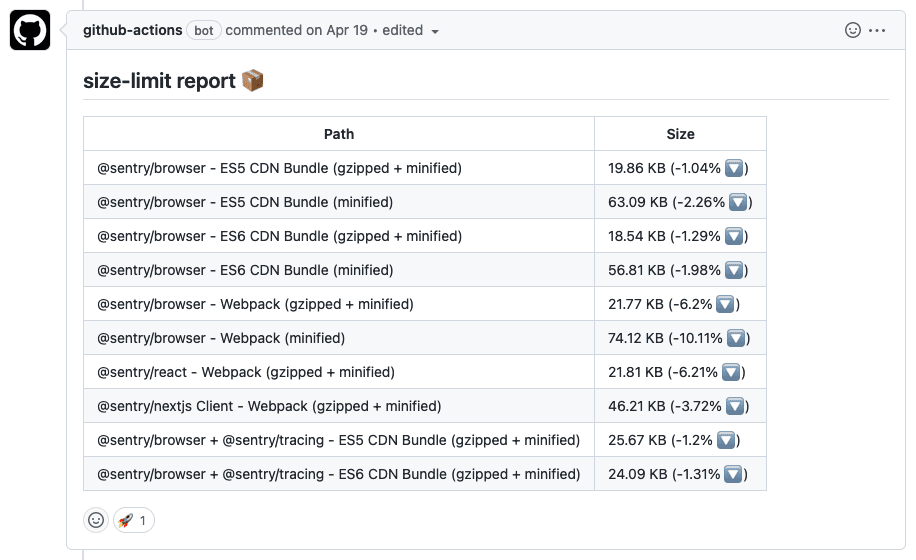Select '@sentry/browser - ES5 CDN Bundle (gzipped + minified)'
The image size is (916, 560).
point(279,168)
